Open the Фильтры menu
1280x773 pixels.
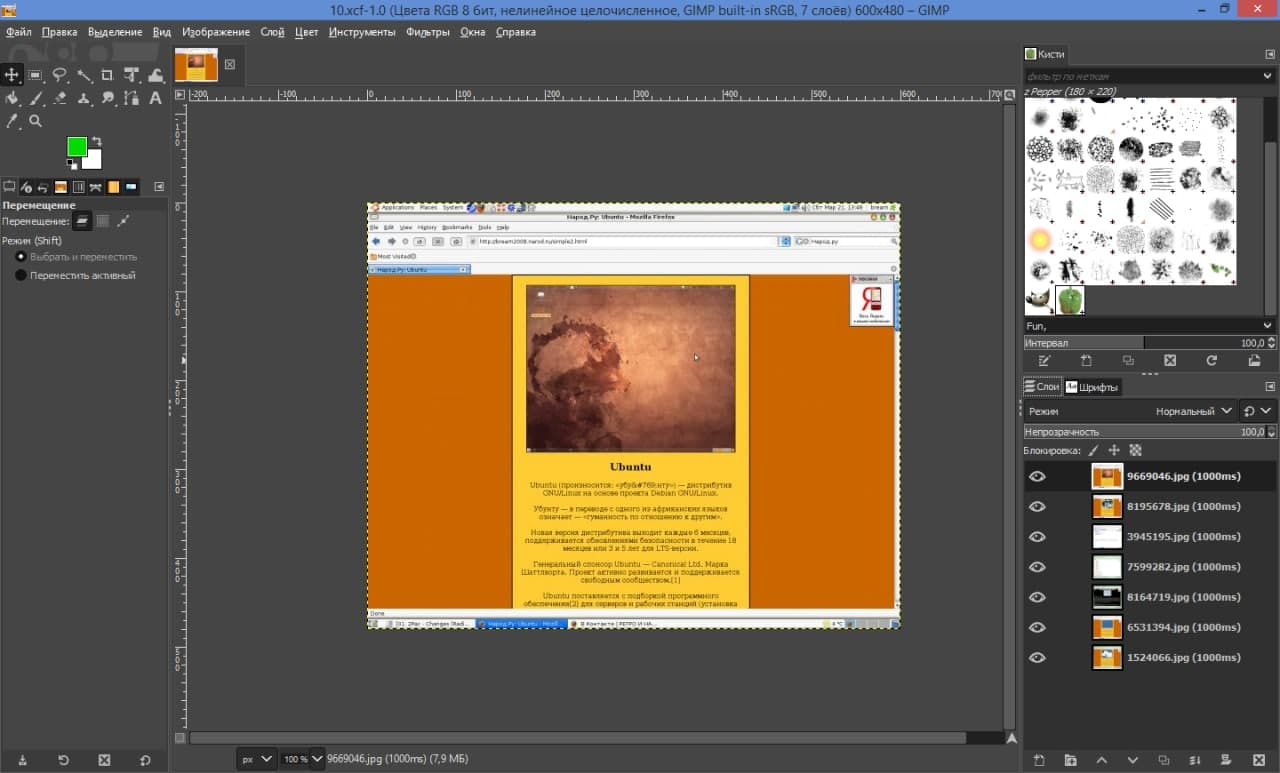click(427, 32)
